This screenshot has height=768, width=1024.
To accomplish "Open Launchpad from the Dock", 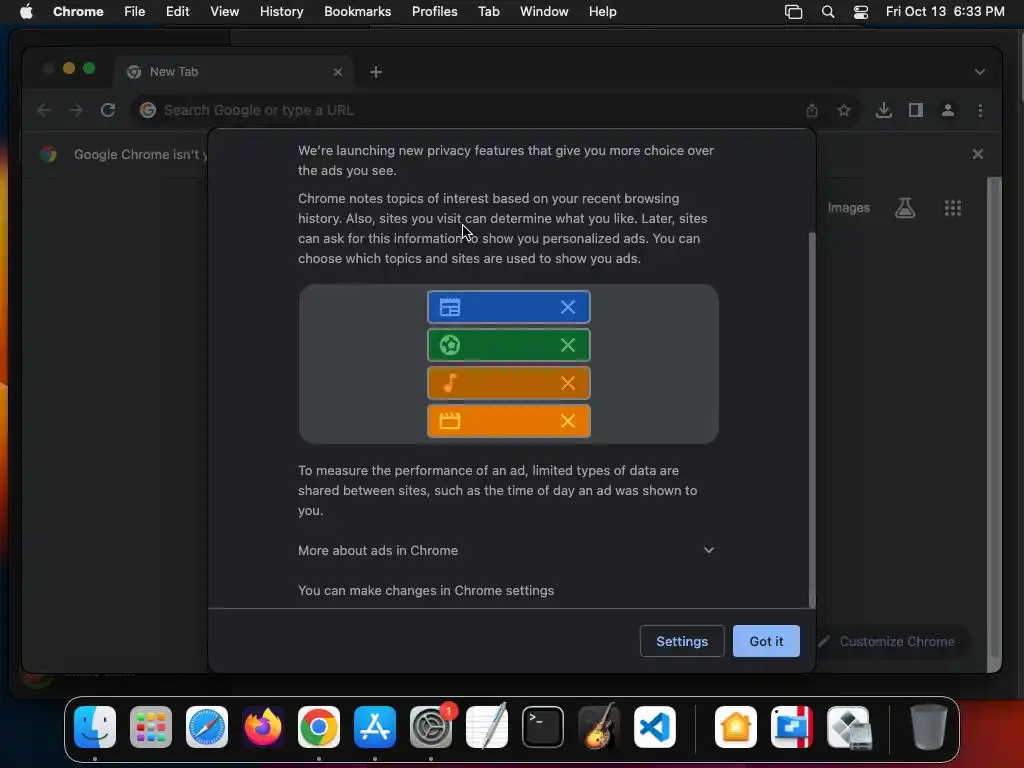I will 151,727.
